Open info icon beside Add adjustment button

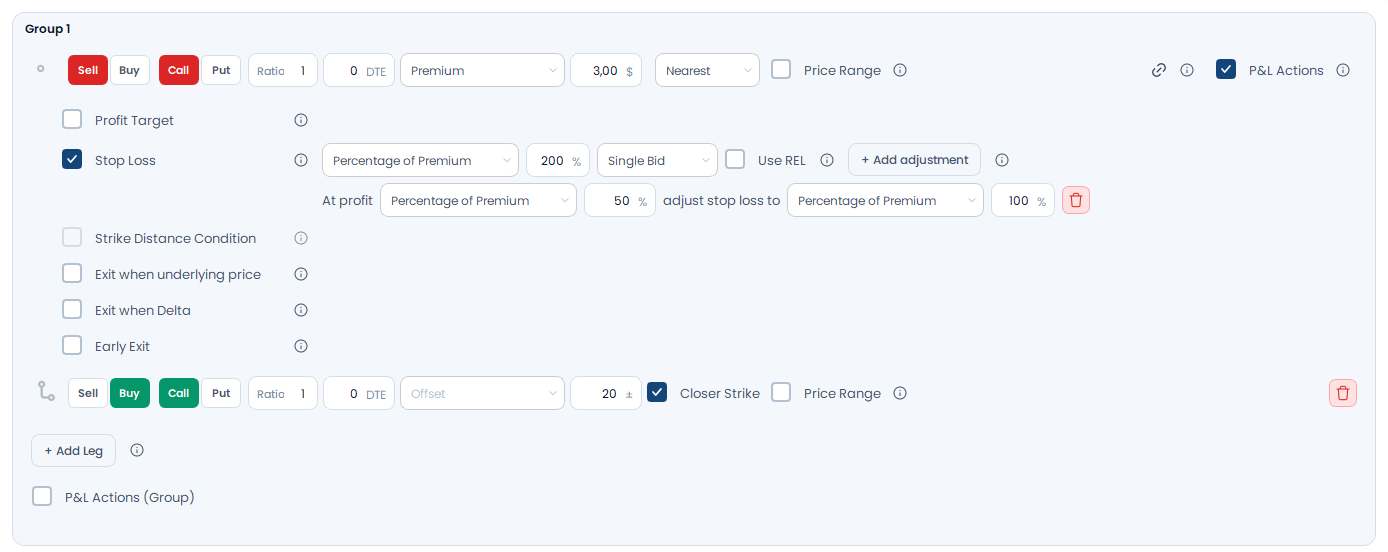point(1002,160)
